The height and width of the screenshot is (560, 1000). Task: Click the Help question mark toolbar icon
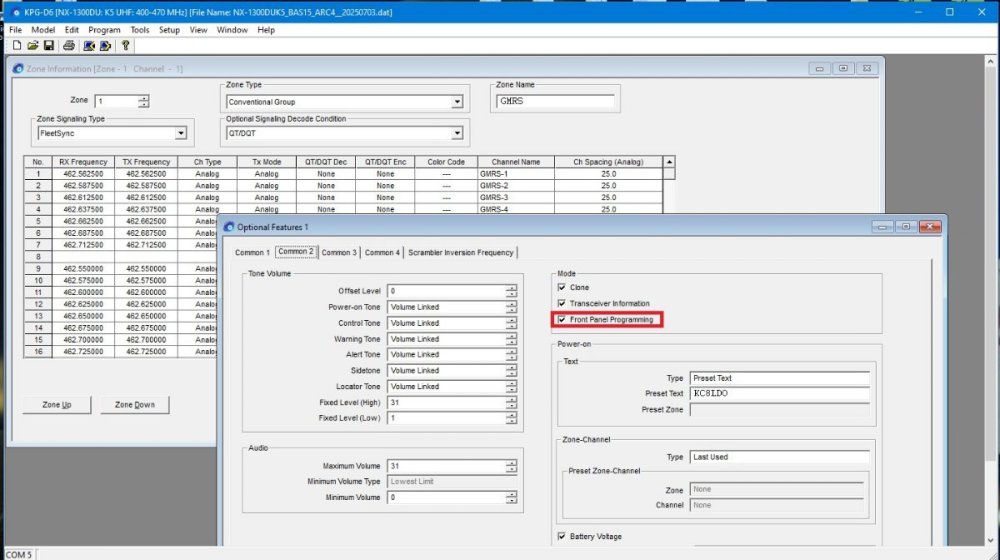(x=125, y=45)
